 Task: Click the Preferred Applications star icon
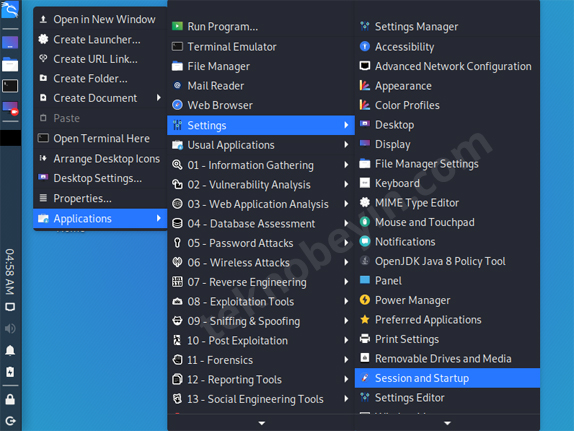[365, 319]
